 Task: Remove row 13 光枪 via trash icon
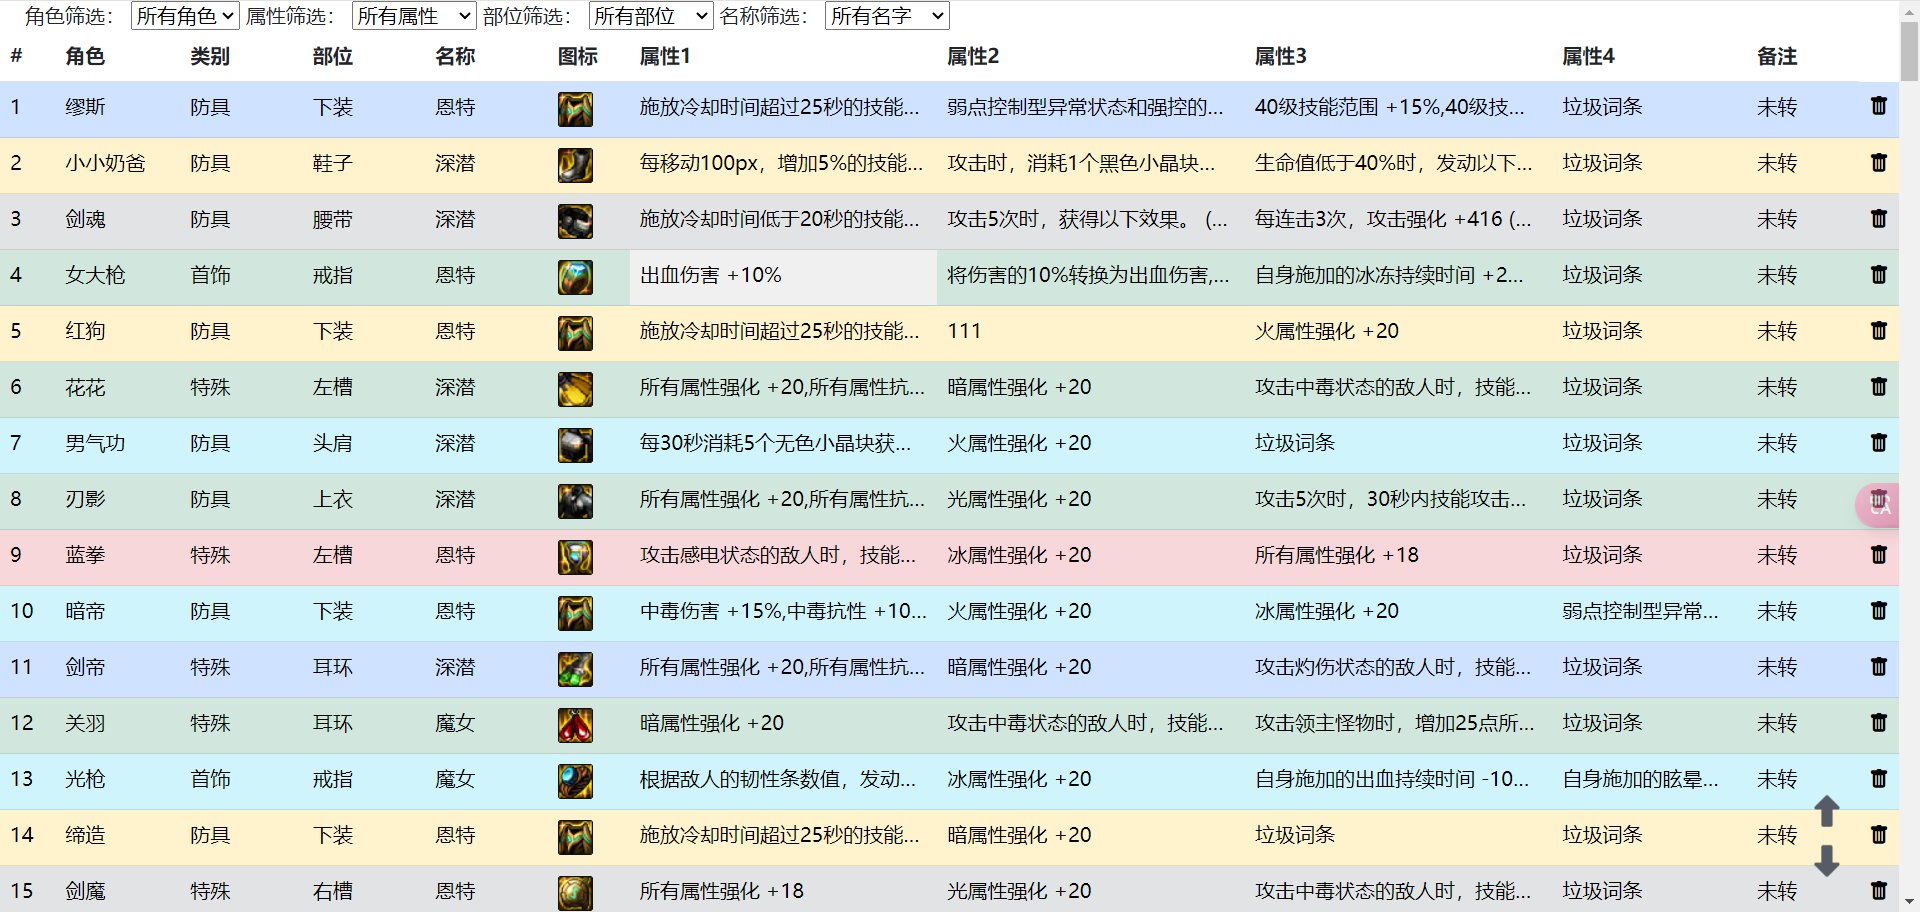click(1878, 778)
